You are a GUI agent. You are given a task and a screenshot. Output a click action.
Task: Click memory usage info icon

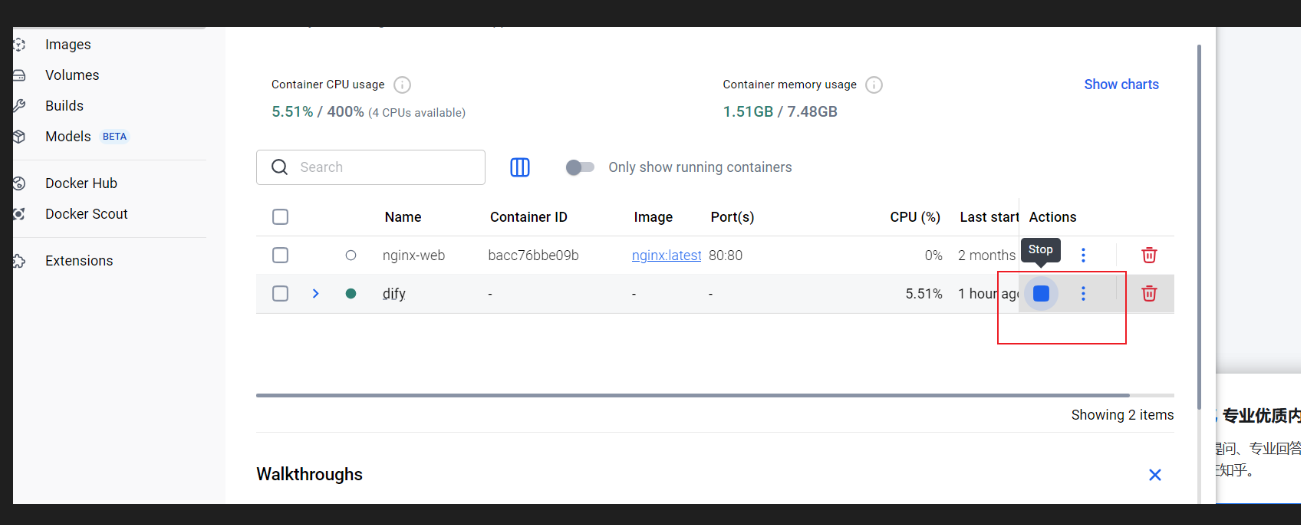click(x=873, y=85)
